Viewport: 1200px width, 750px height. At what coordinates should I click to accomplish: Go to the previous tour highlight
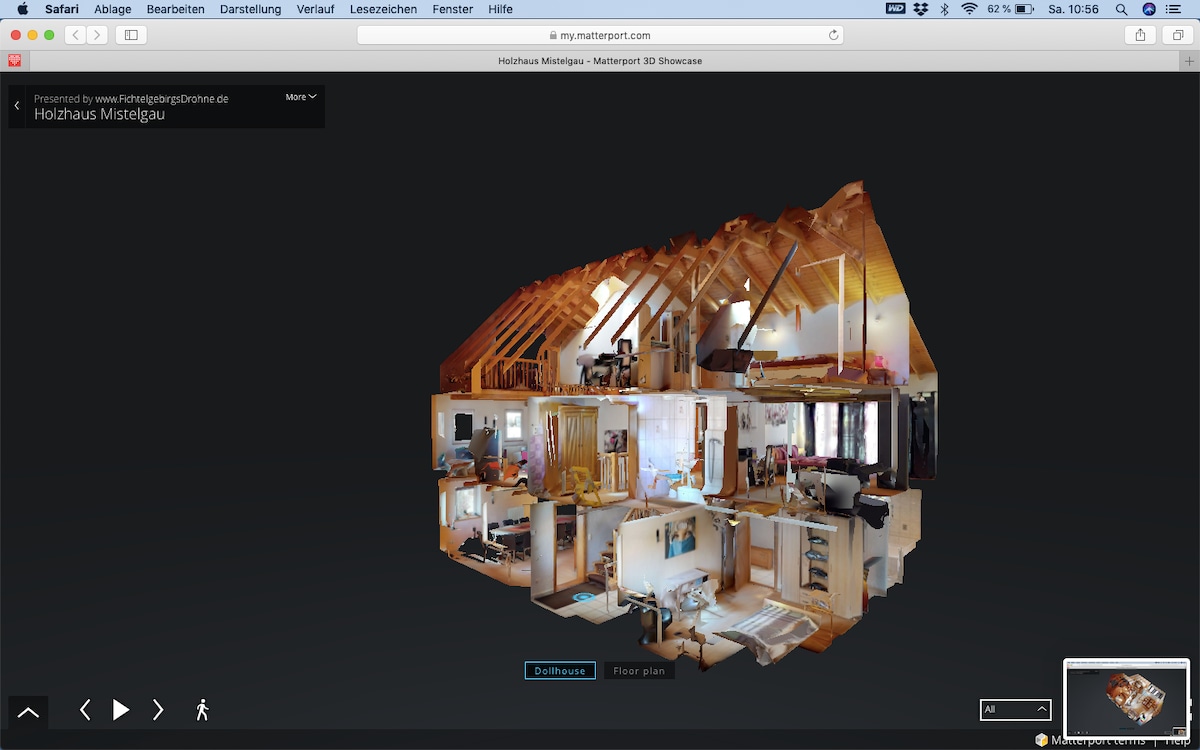[x=85, y=710]
